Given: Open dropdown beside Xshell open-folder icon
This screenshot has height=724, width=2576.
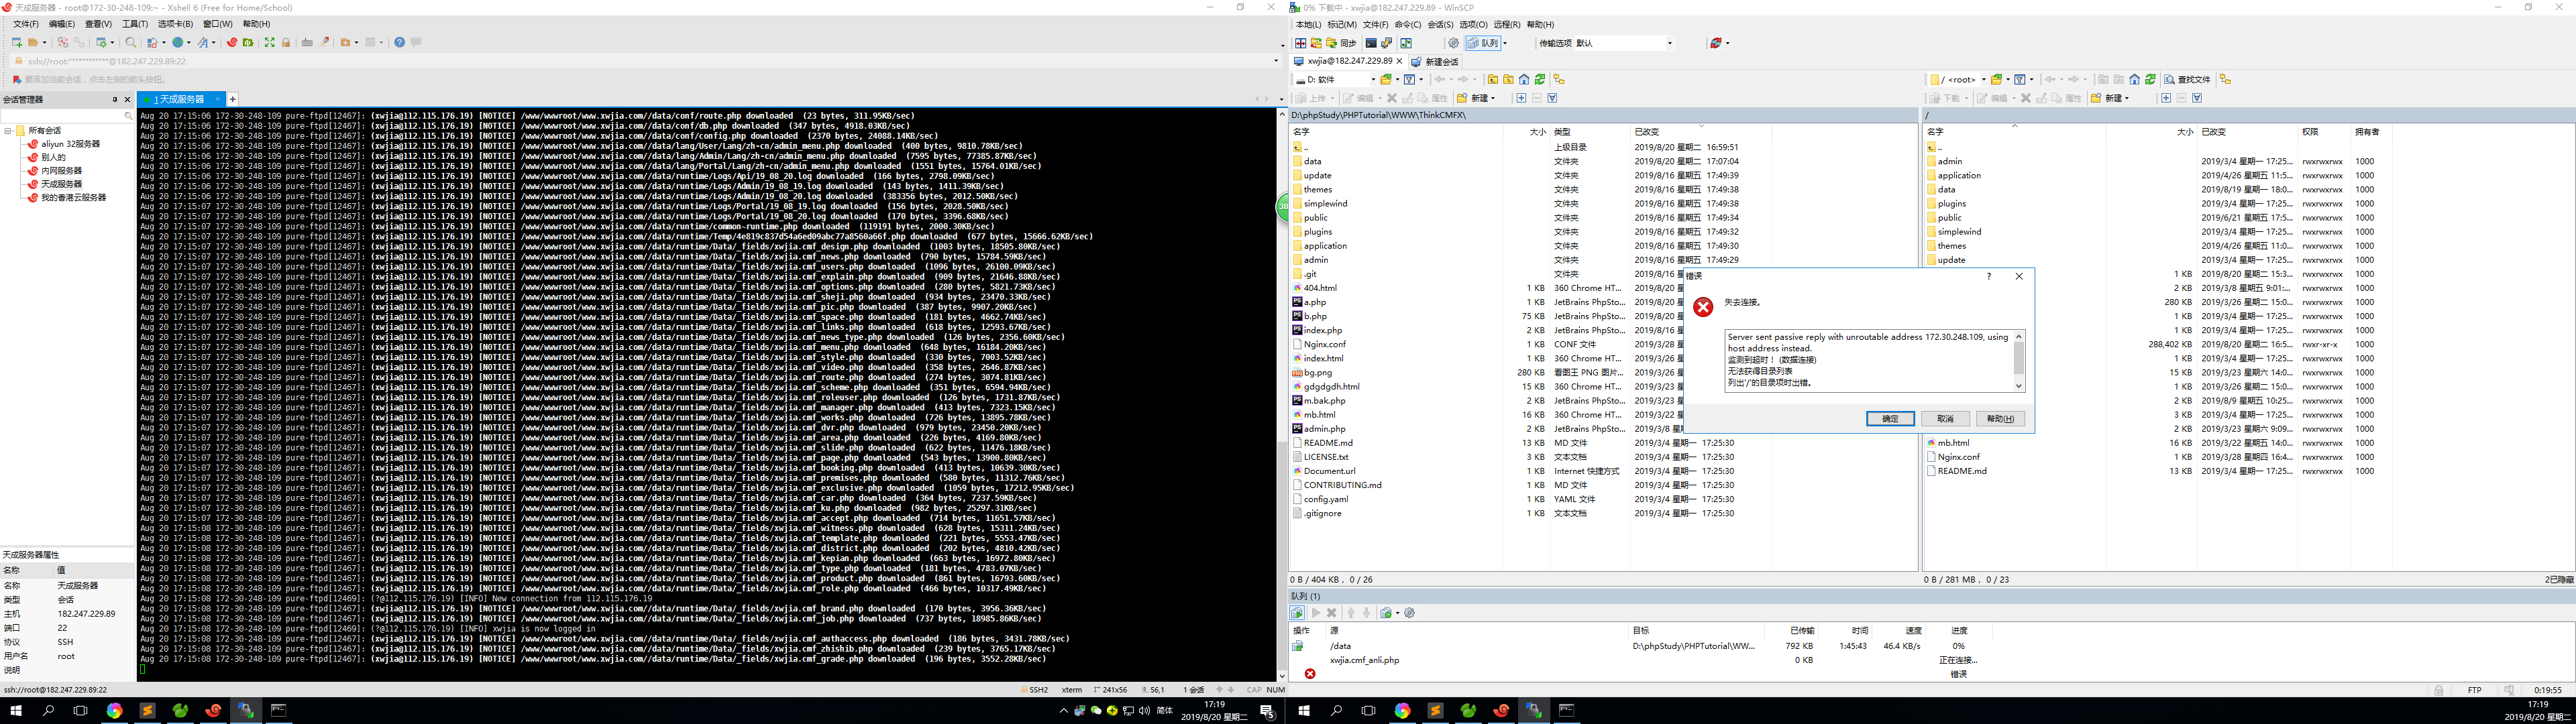Looking at the screenshot, I should click(45, 43).
